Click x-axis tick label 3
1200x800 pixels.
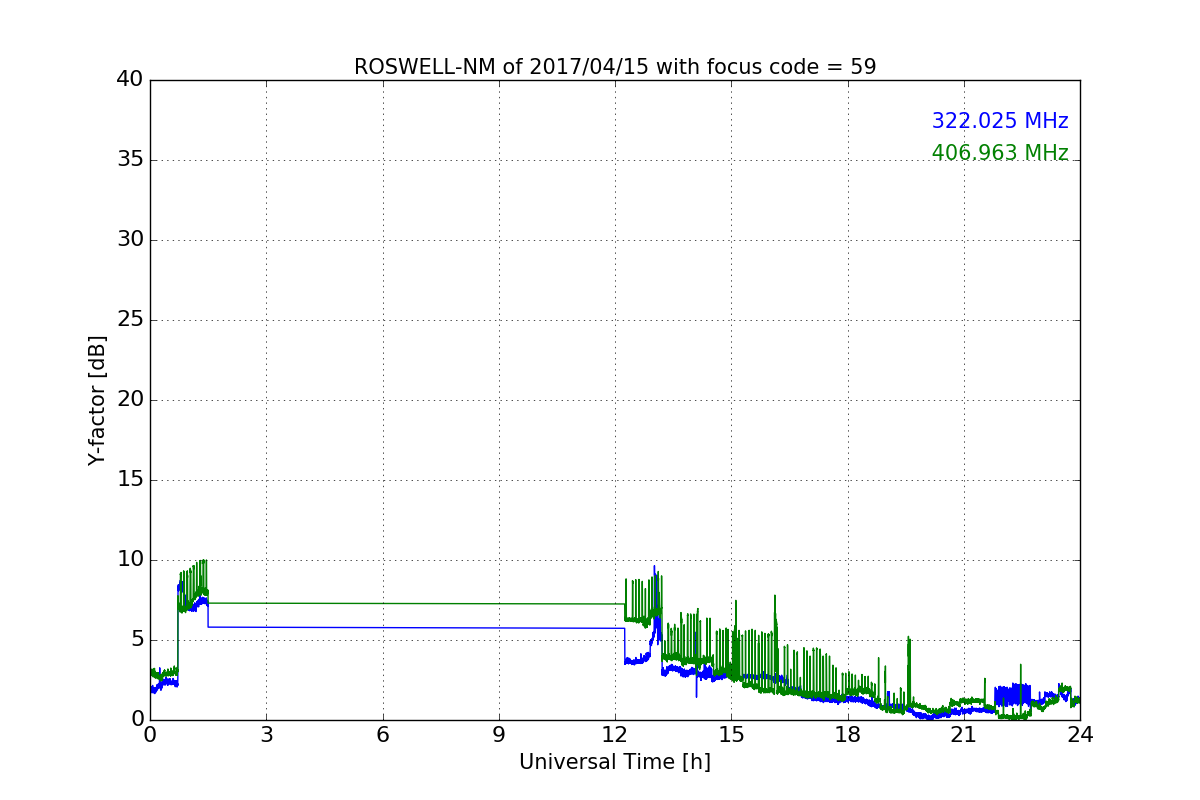[266, 734]
